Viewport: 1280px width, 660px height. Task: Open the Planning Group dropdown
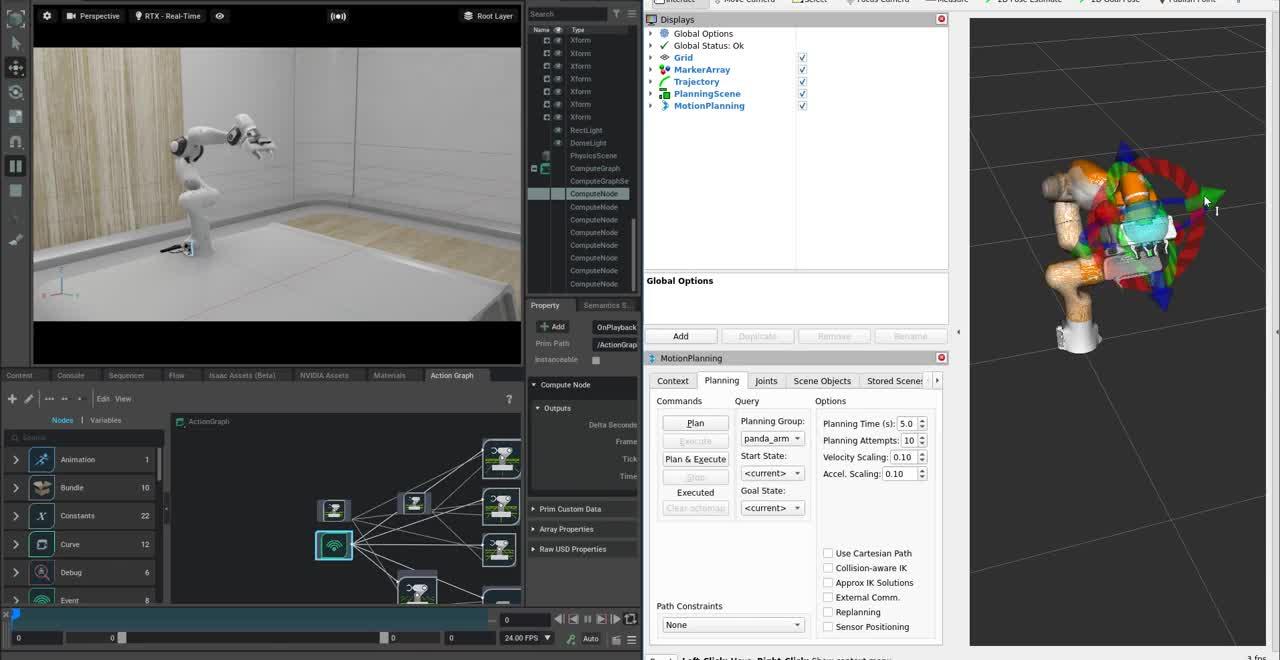[x=772, y=439]
